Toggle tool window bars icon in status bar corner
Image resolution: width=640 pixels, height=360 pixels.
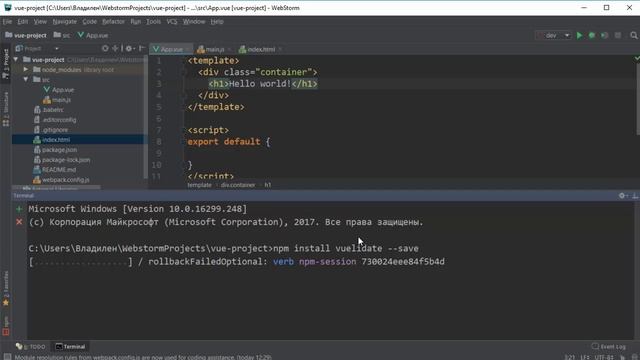(x=7, y=357)
